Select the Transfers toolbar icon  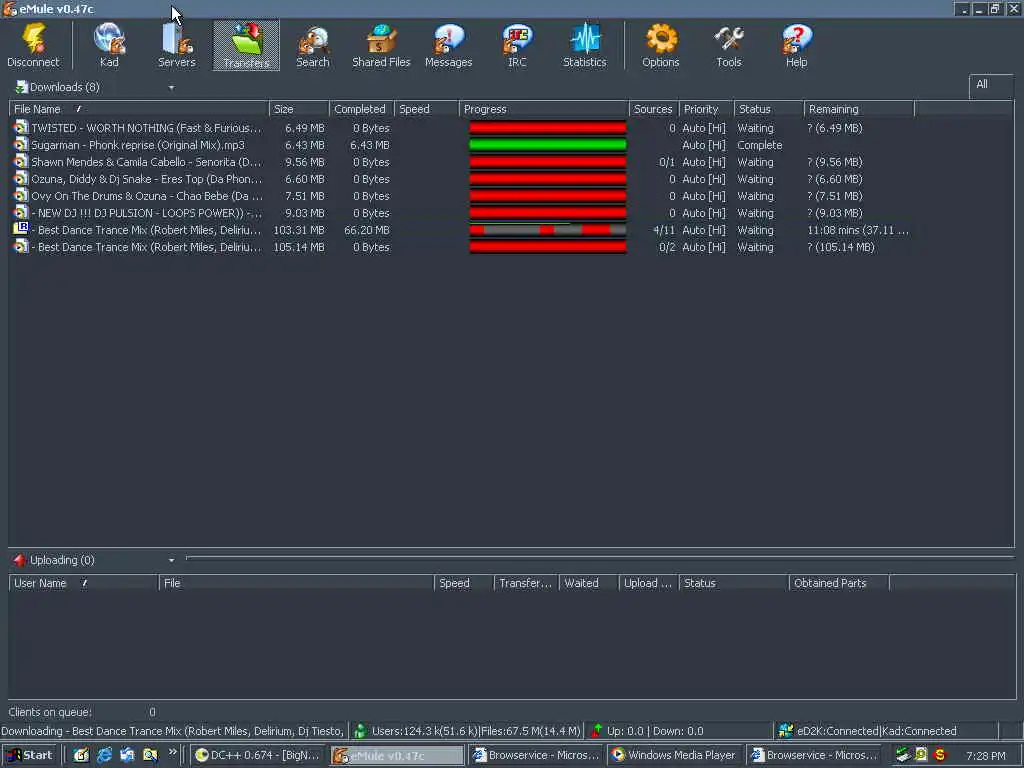click(x=246, y=45)
